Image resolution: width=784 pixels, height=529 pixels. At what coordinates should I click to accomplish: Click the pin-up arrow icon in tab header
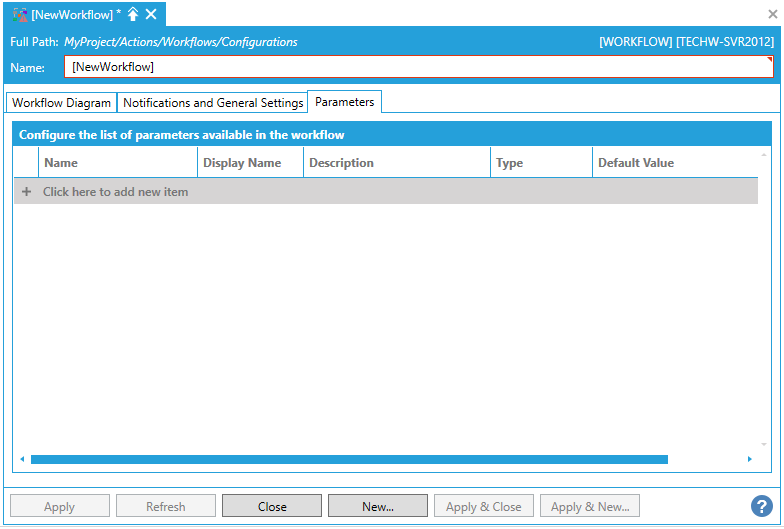133,14
